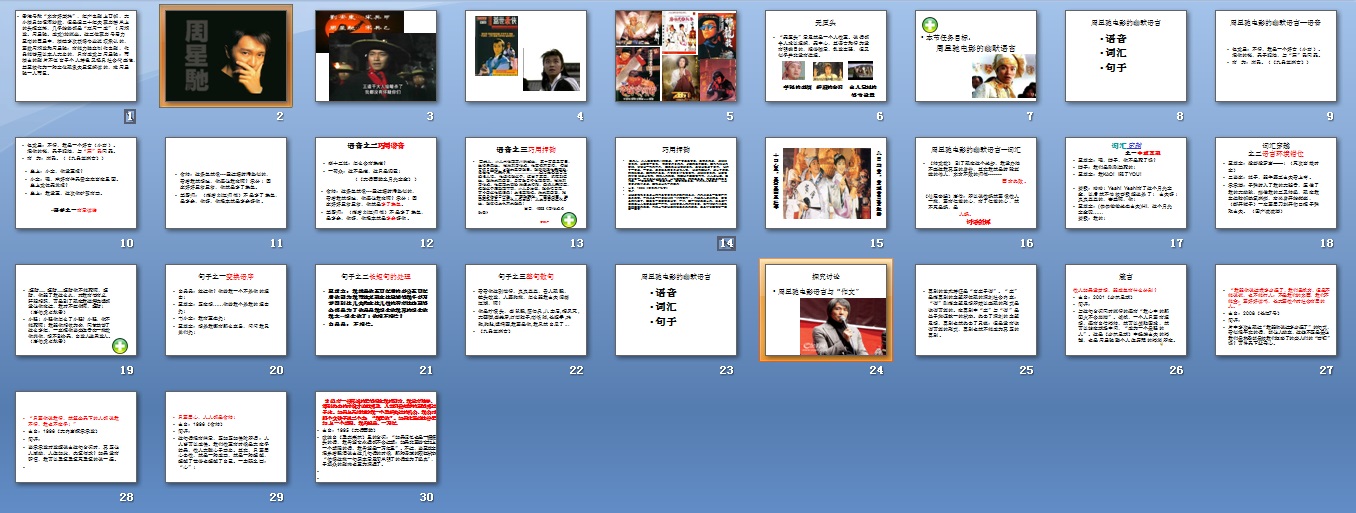Select slide 27 thumbnail

click(x=1277, y=310)
